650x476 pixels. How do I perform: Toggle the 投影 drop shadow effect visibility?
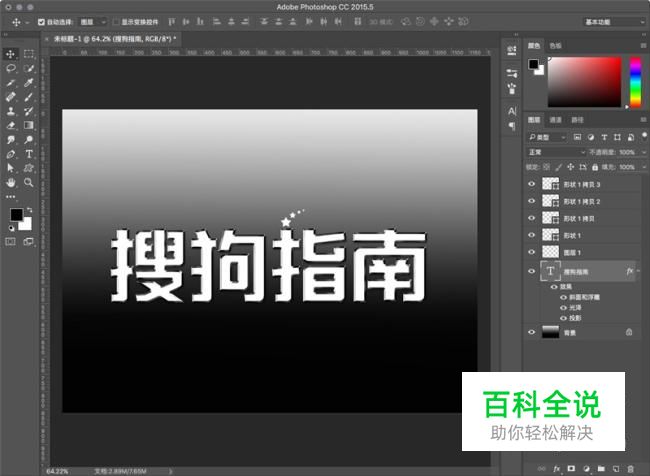click(x=563, y=318)
